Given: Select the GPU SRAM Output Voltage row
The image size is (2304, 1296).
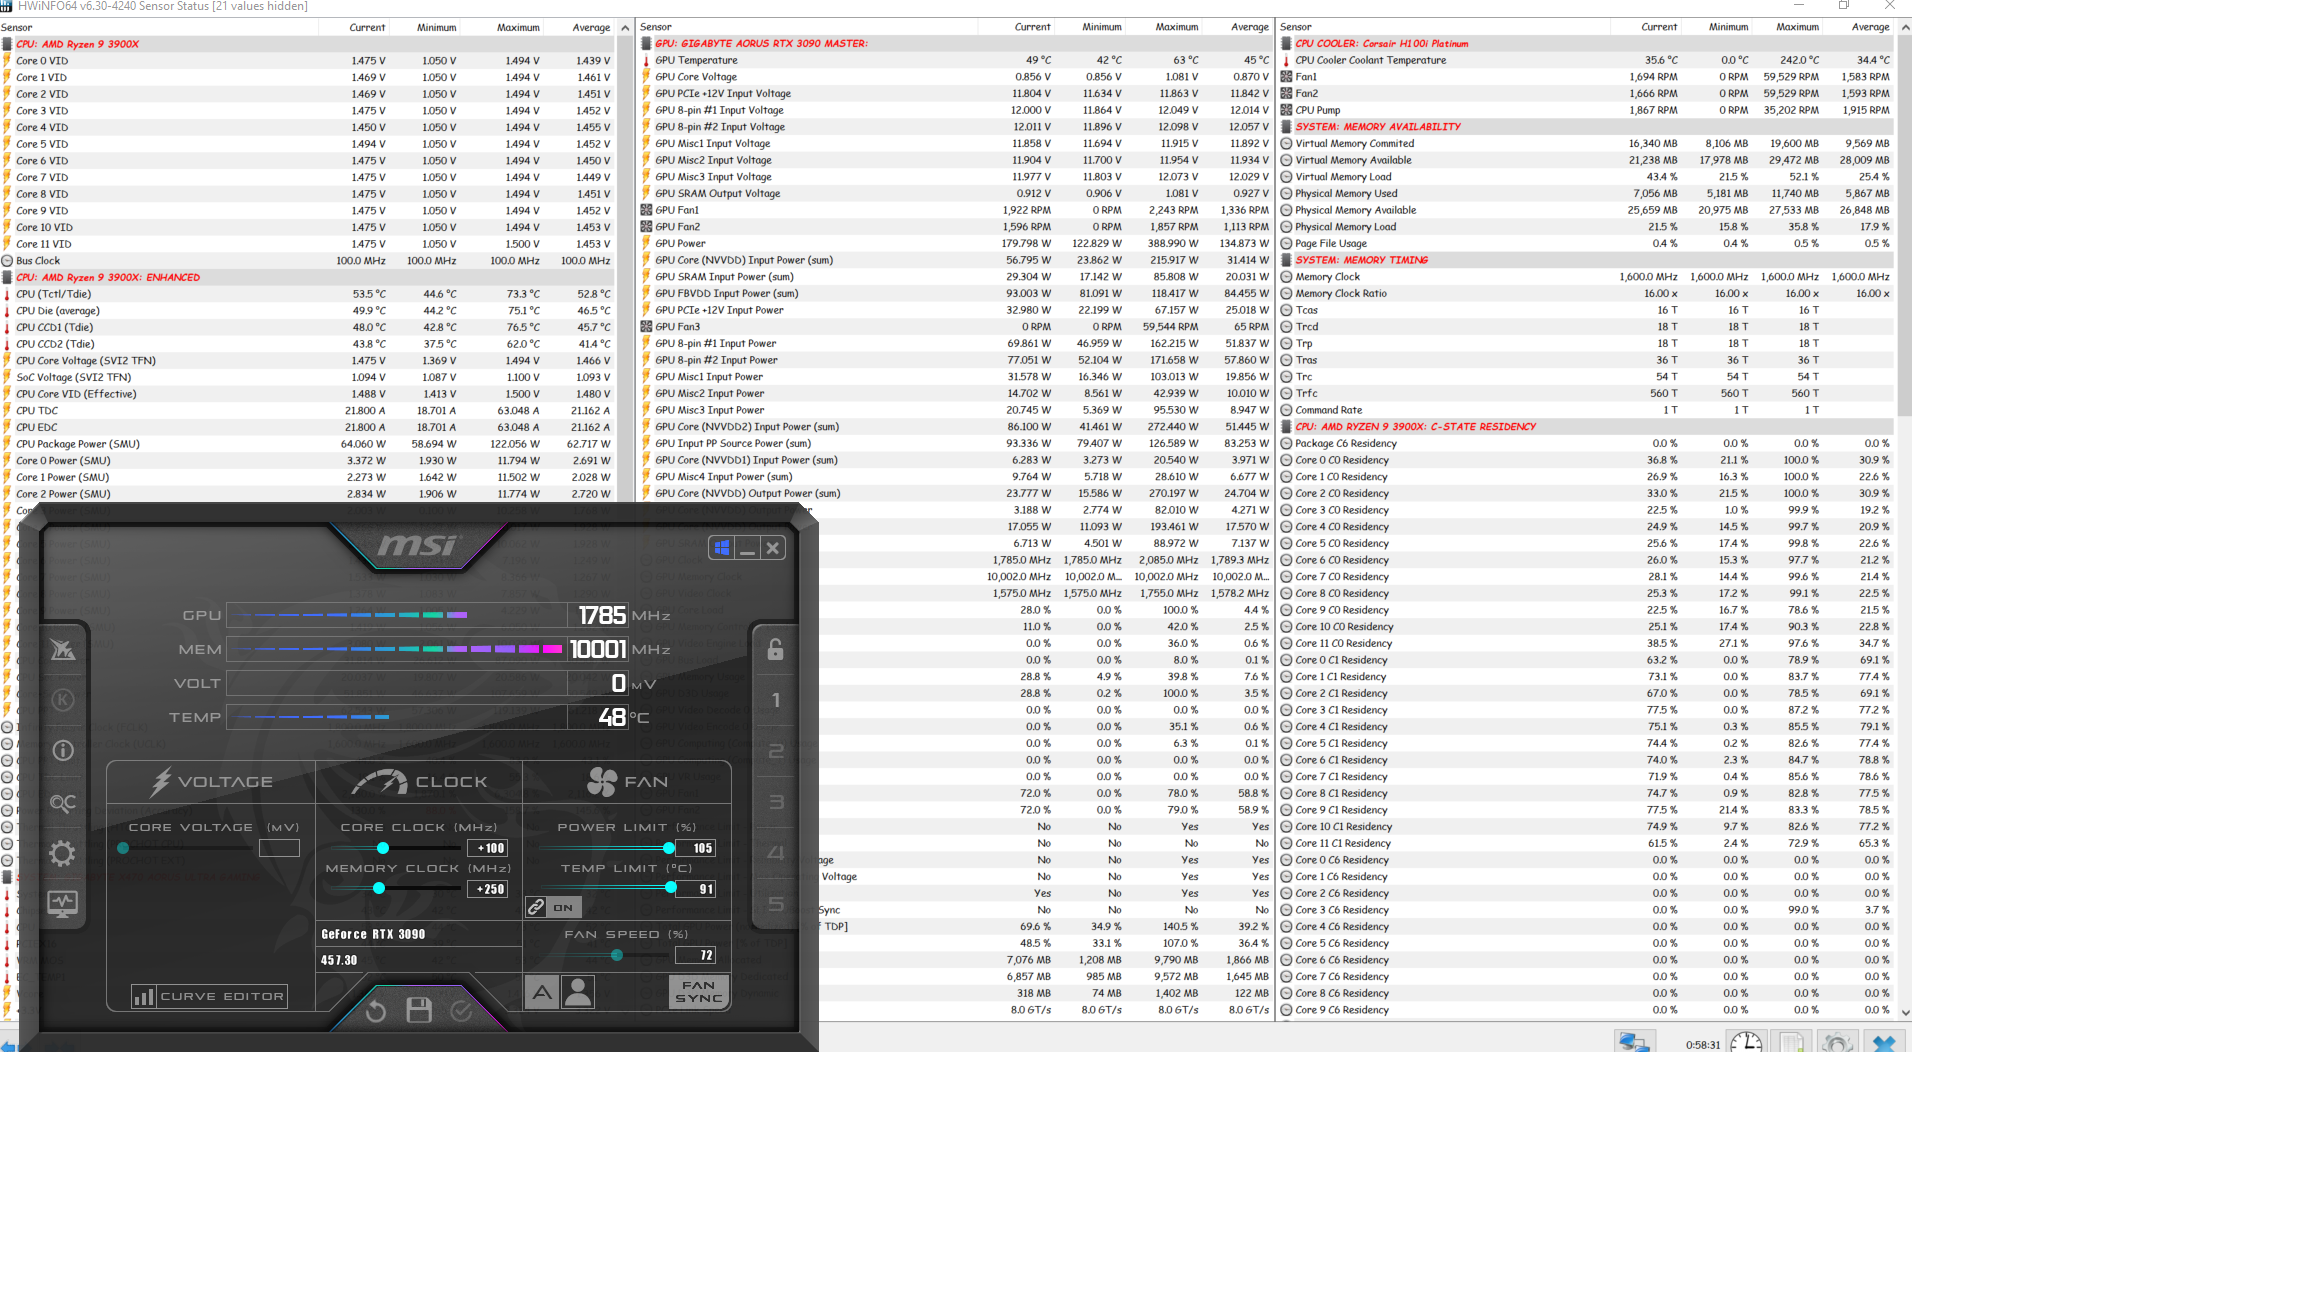Looking at the screenshot, I should point(956,194).
